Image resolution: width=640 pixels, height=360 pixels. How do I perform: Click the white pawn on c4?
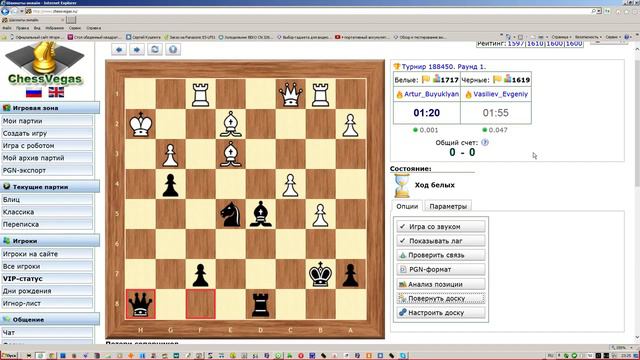[290, 184]
